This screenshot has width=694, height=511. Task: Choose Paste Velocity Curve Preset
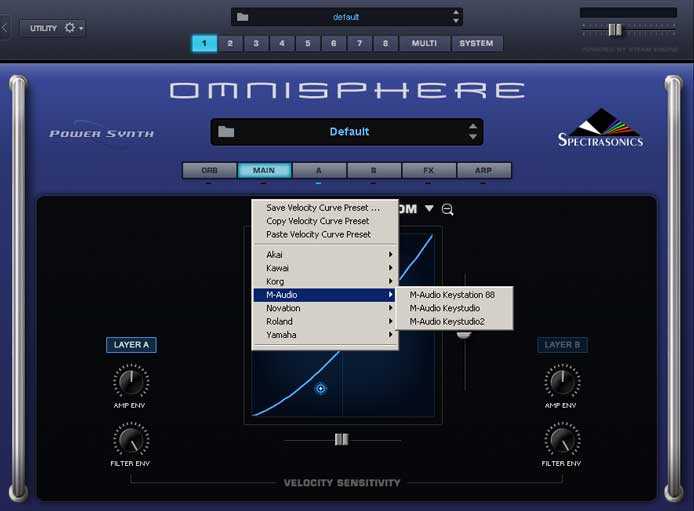tap(325, 234)
